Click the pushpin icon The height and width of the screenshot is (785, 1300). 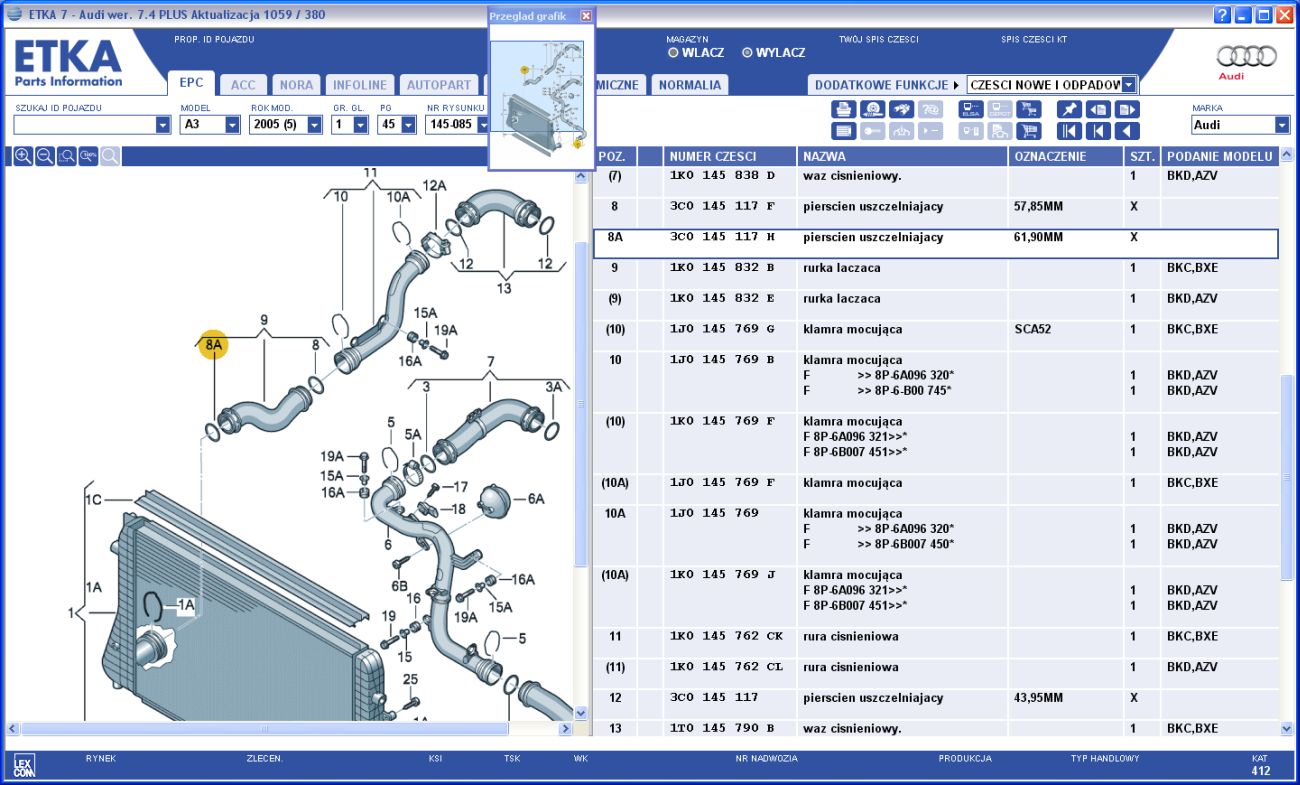coord(1069,109)
